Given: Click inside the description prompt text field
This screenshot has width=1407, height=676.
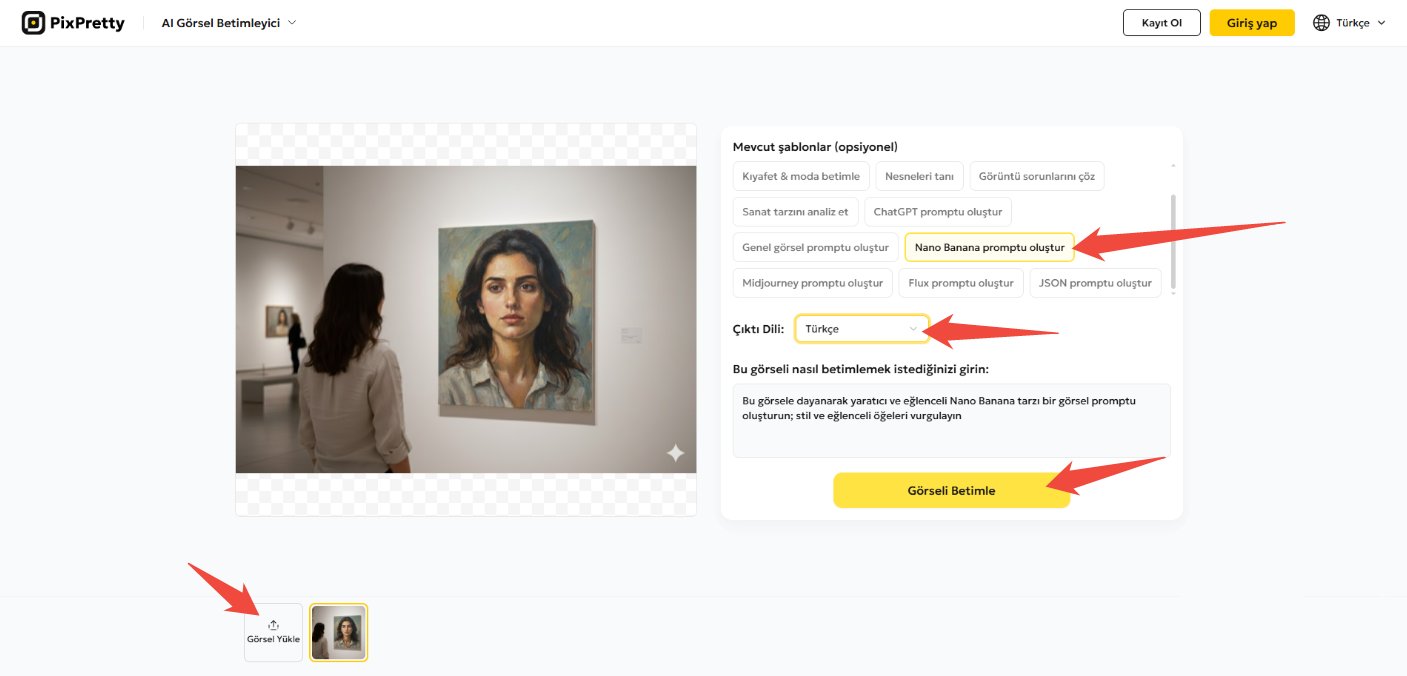Looking at the screenshot, I should pyautogui.click(x=950, y=420).
